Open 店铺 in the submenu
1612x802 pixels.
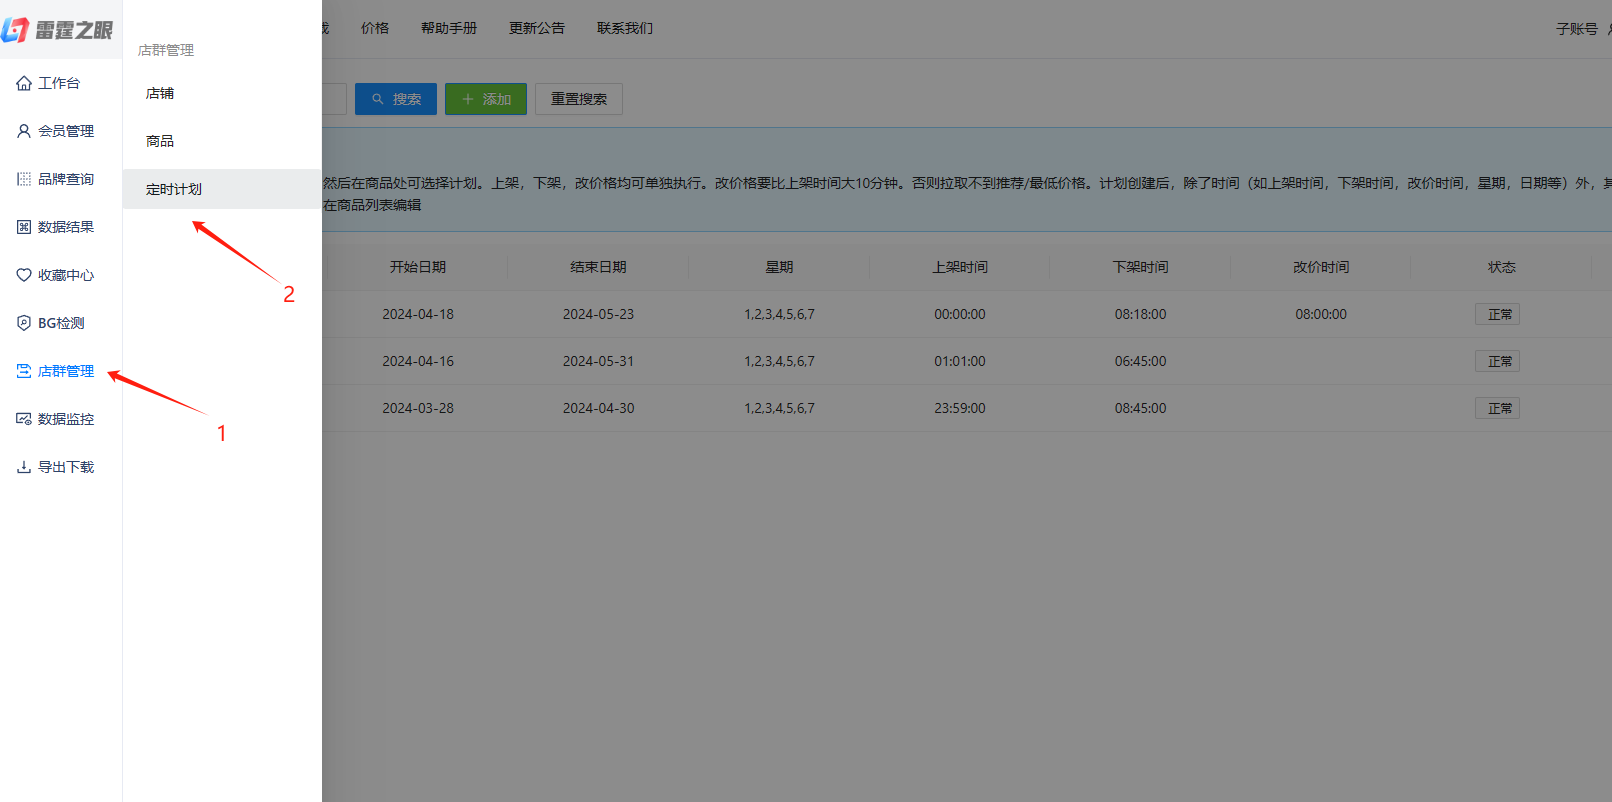(160, 93)
